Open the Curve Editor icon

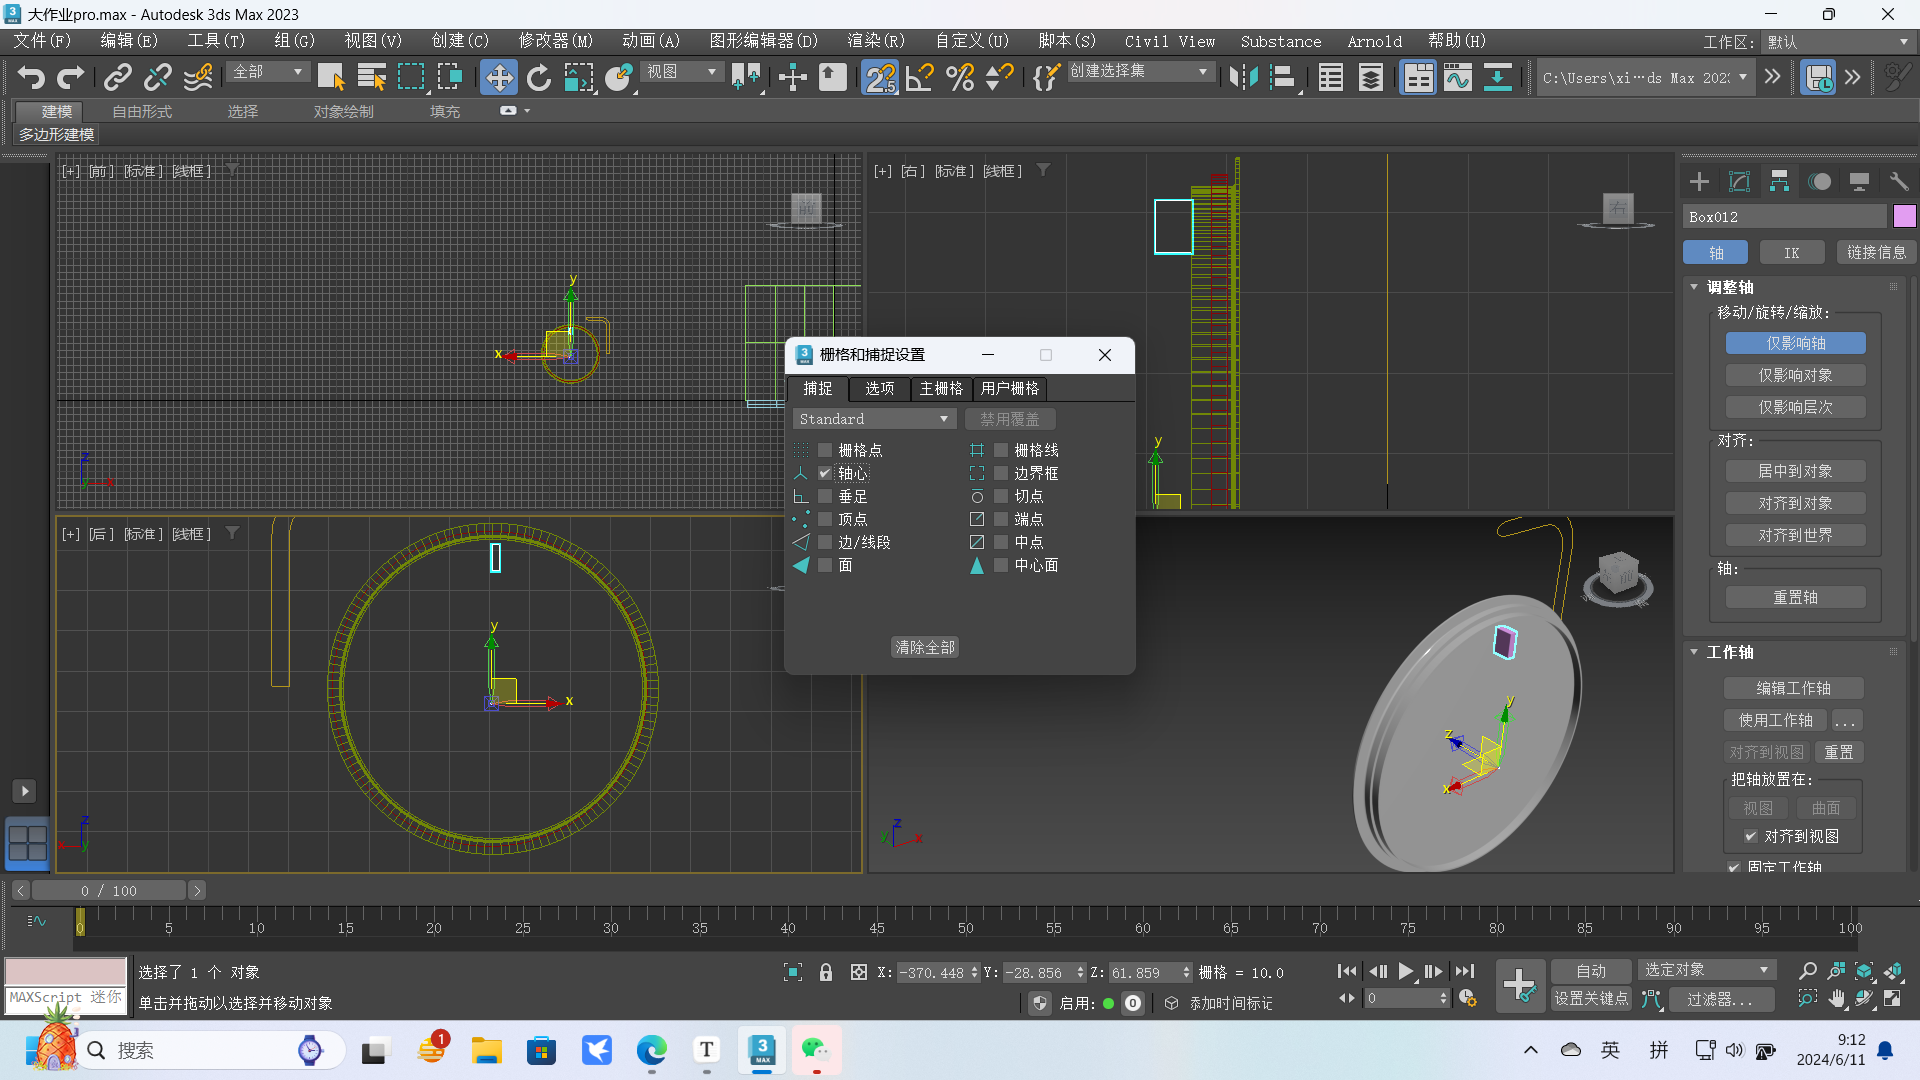pos(1458,77)
